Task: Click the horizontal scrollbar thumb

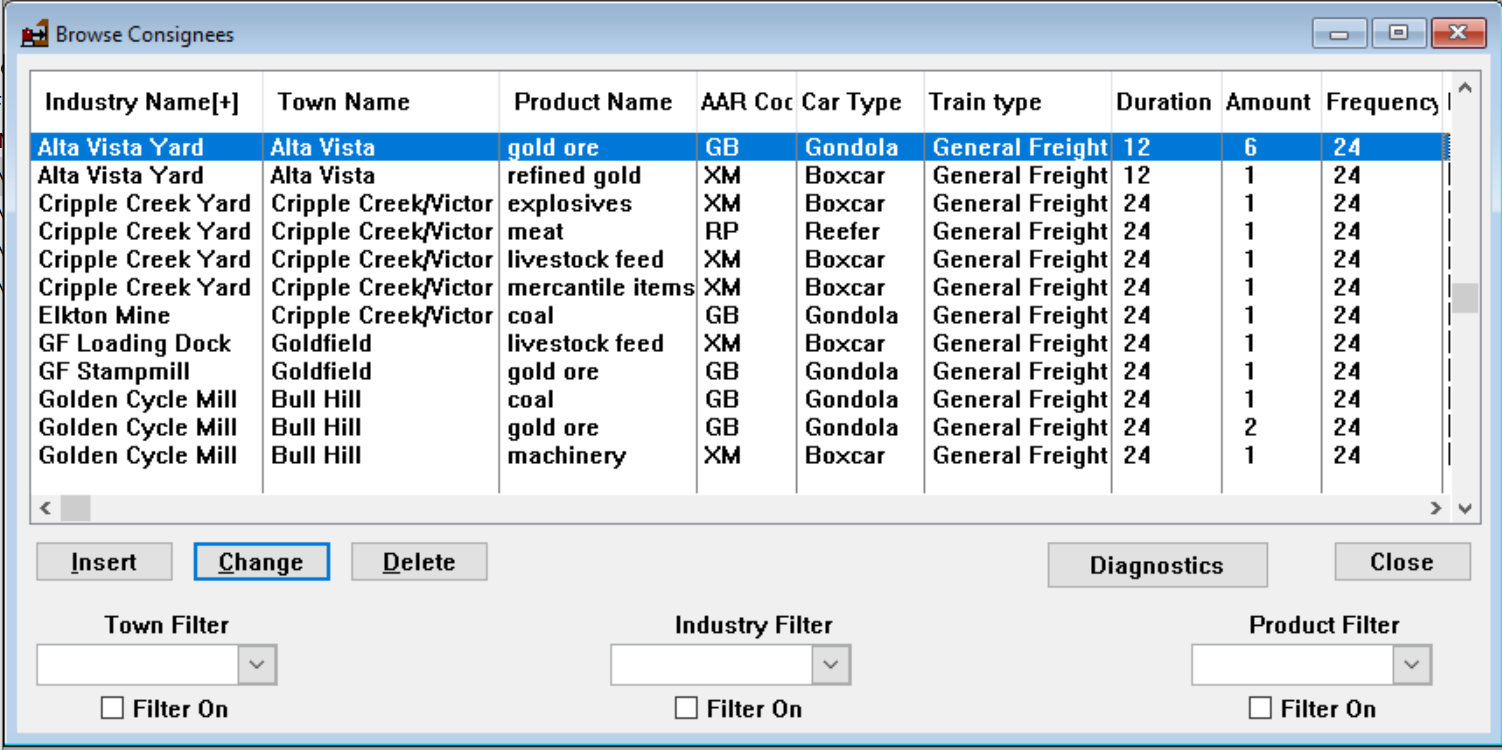Action: tap(75, 508)
